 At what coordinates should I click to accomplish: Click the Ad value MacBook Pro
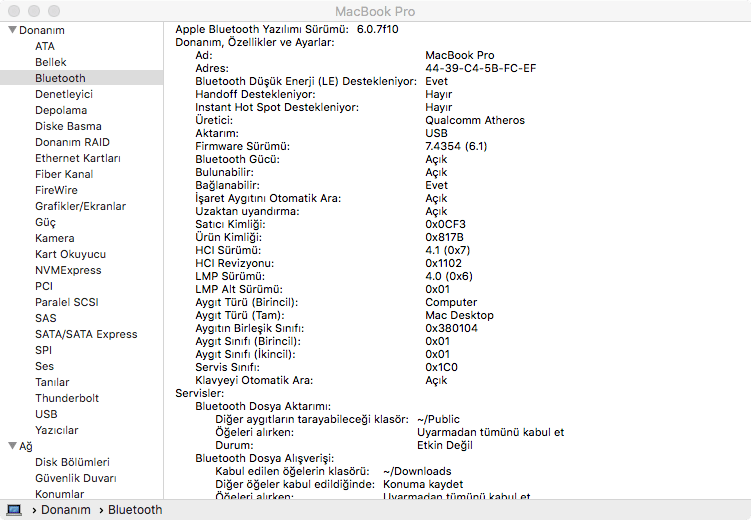tap(460, 56)
